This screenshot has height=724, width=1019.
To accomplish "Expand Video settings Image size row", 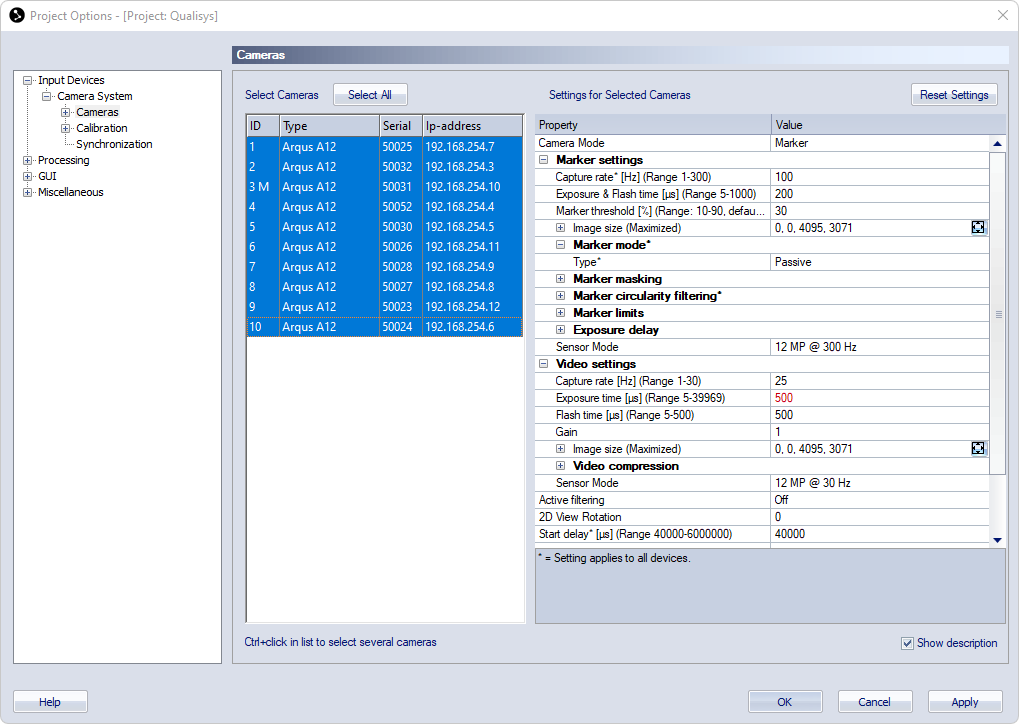I will [560, 449].
